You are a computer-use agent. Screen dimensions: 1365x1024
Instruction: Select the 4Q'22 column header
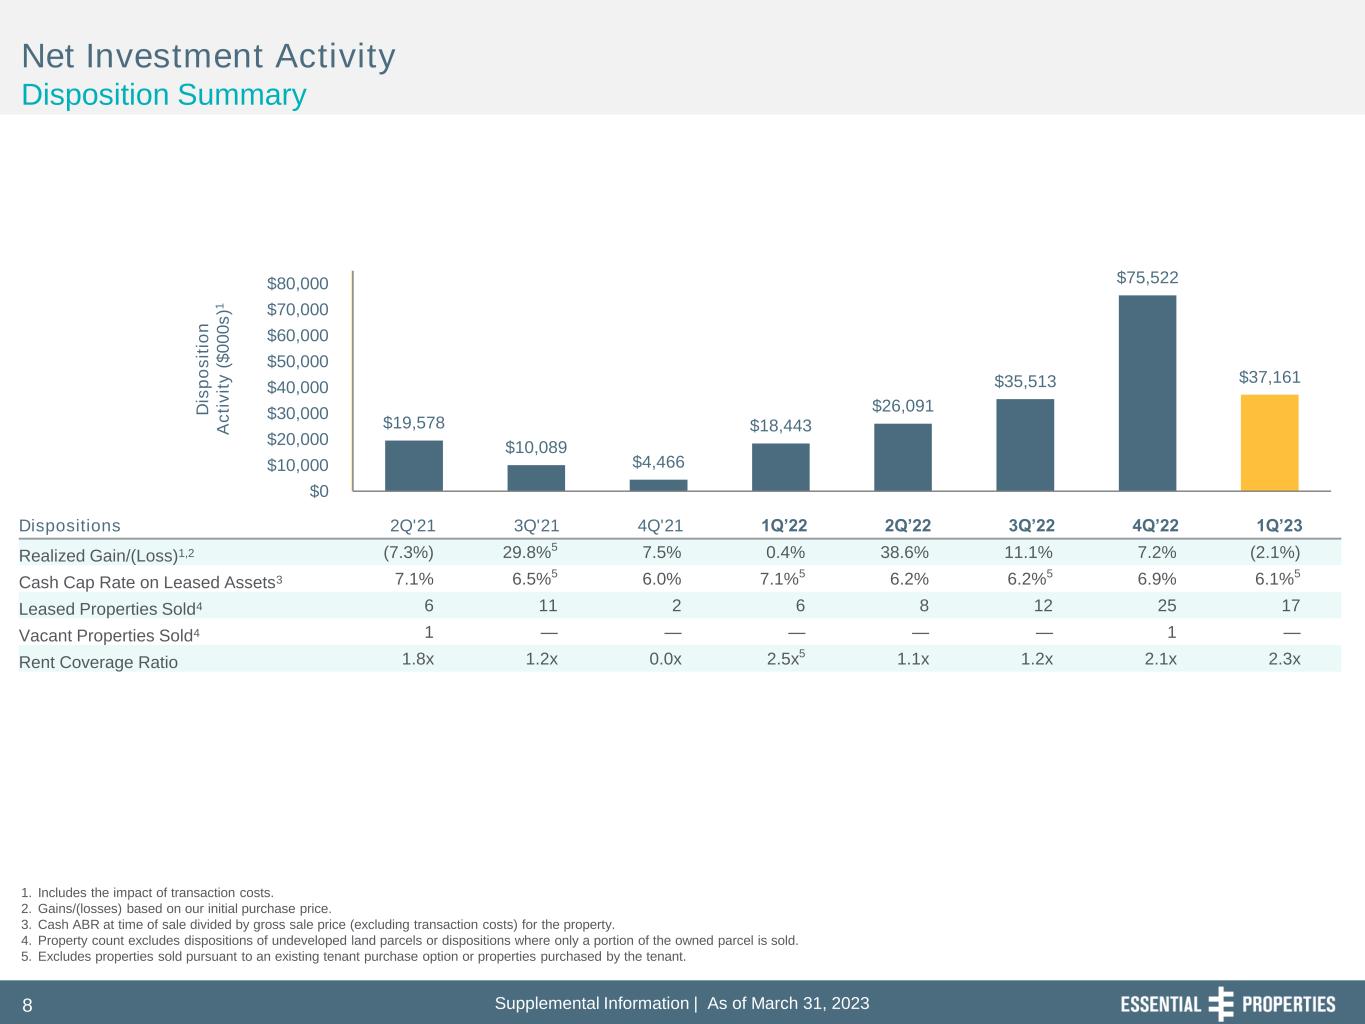(1155, 525)
